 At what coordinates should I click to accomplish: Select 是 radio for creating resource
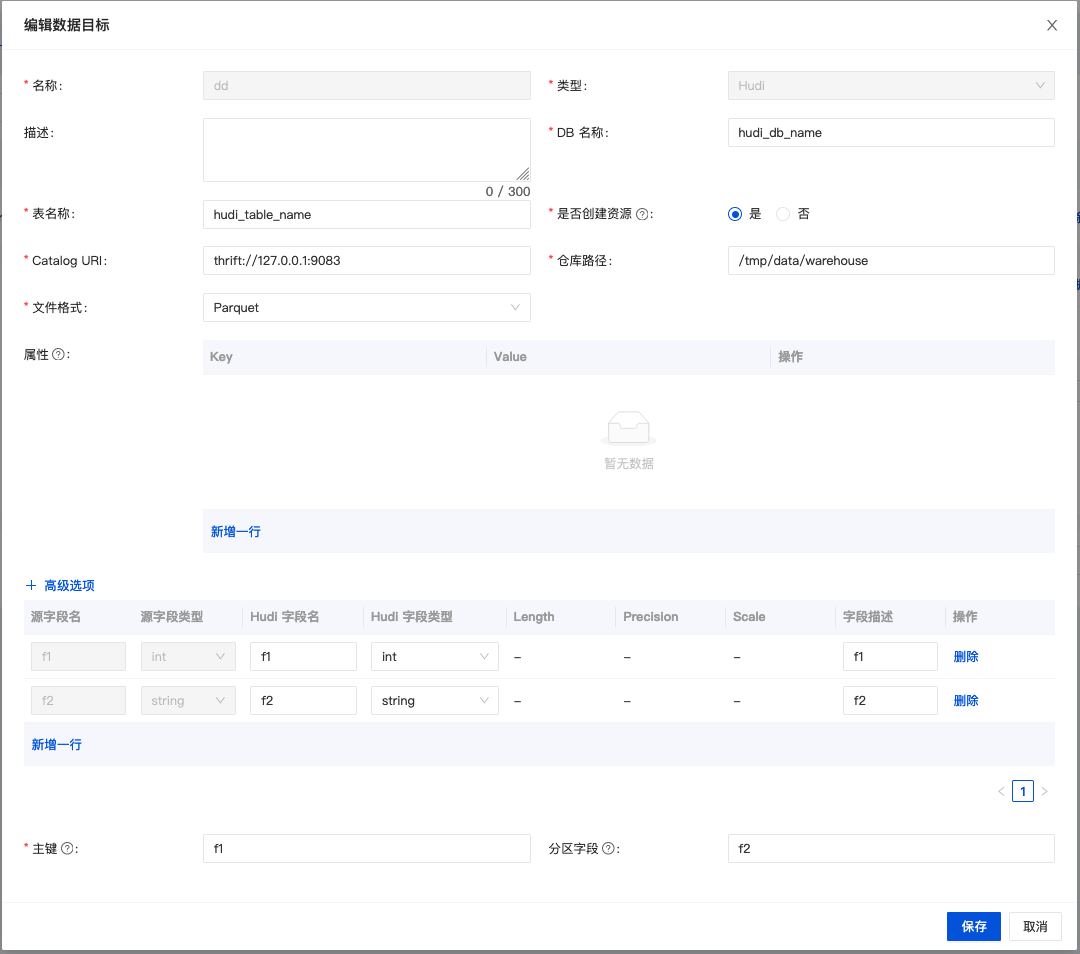click(735, 214)
